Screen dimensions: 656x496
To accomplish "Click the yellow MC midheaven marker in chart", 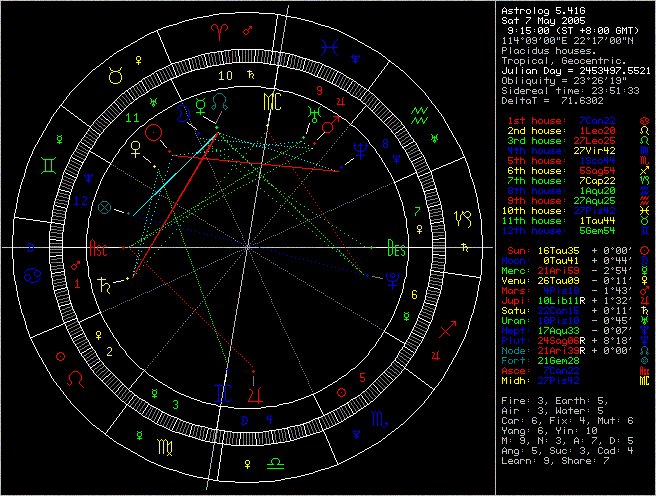I will [272, 103].
